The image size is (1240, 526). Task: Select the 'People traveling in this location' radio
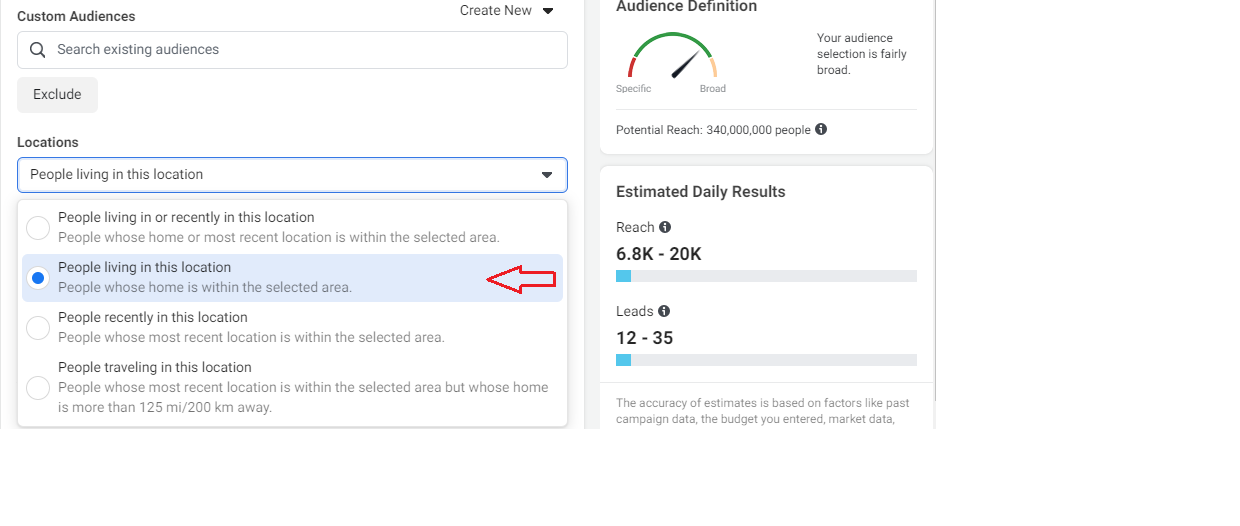(x=38, y=388)
